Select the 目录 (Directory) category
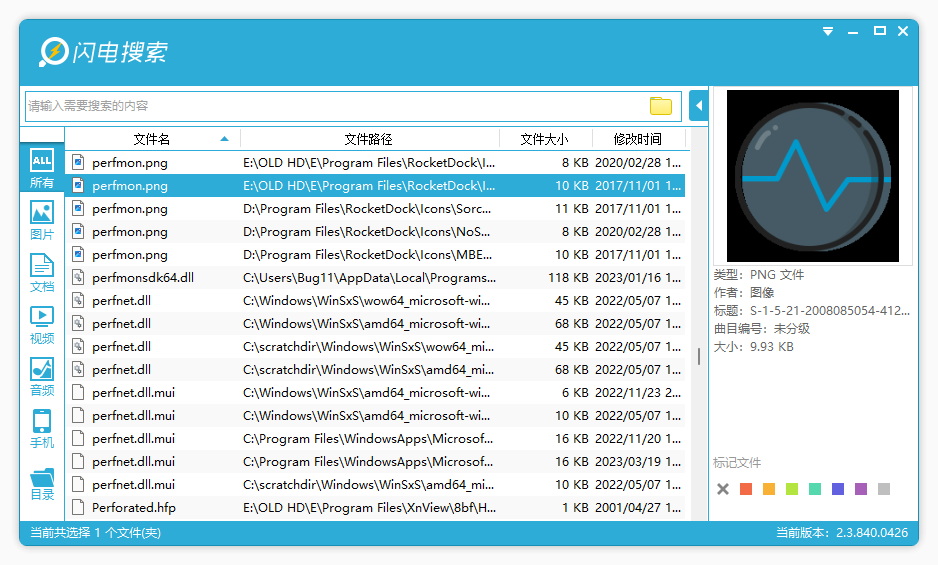The width and height of the screenshot is (938, 565). point(42,482)
